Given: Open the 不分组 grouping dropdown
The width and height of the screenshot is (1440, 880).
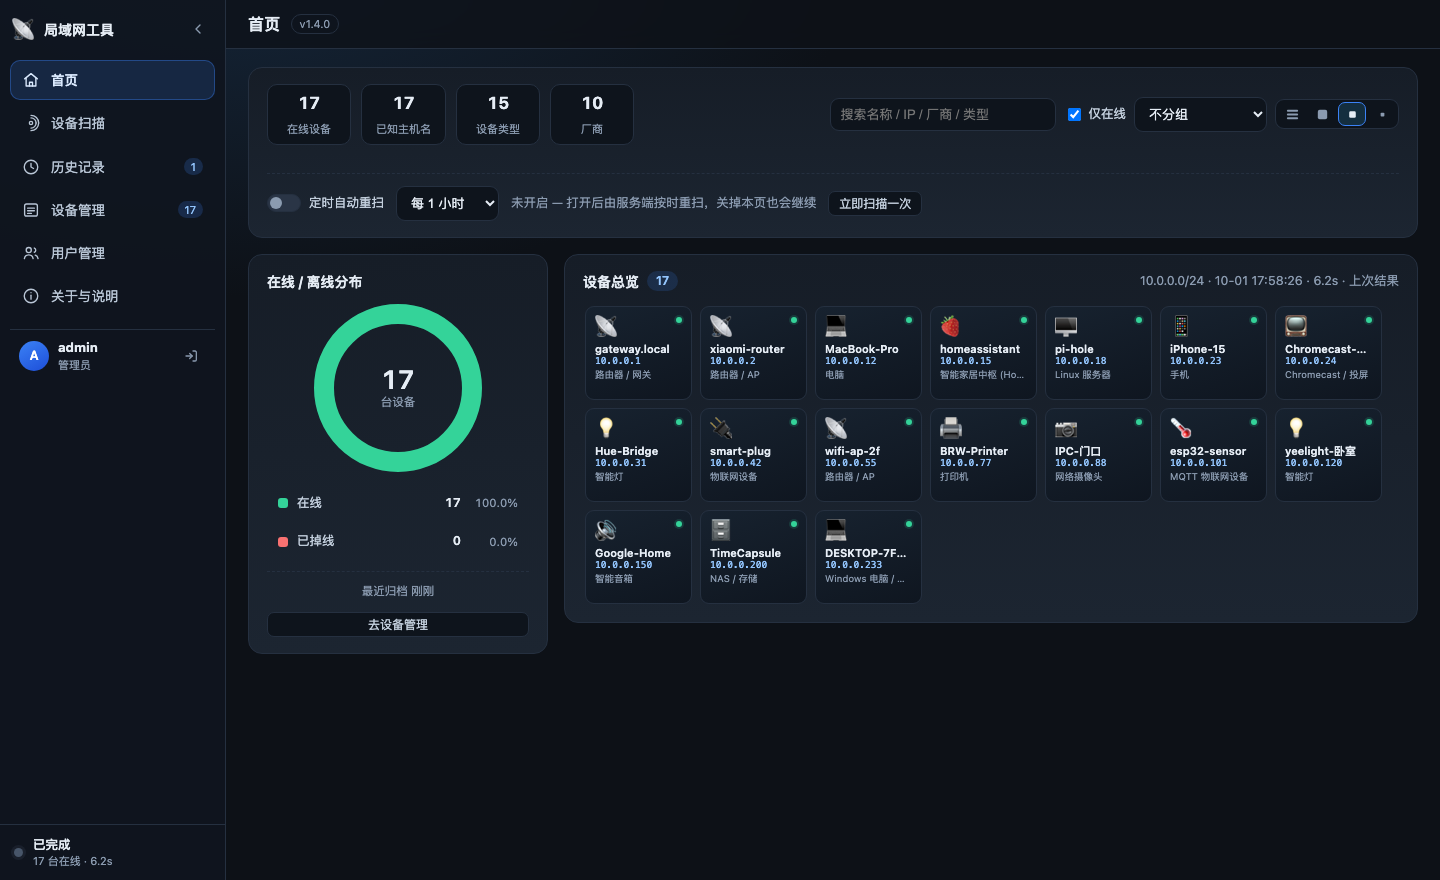Looking at the screenshot, I should [1200, 114].
